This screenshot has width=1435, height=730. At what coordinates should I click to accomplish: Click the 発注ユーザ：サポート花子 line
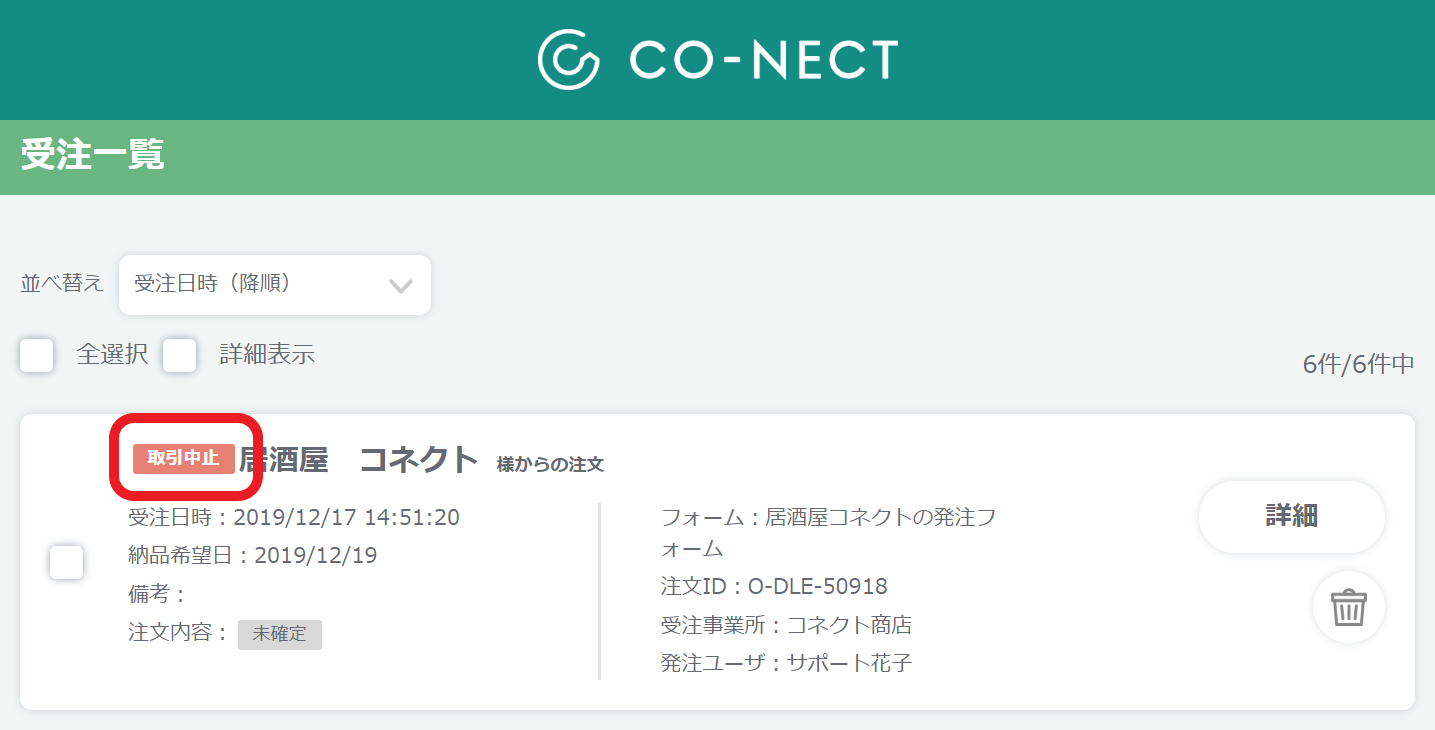pos(786,663)
